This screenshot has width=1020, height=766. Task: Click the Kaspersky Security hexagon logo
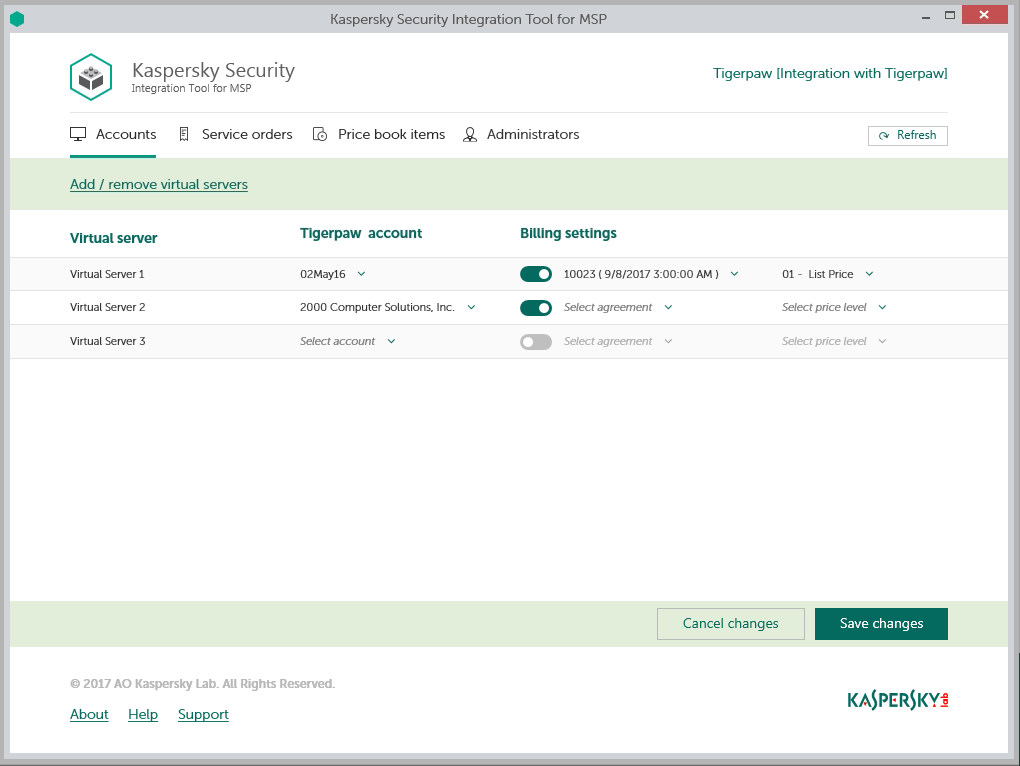91,77
